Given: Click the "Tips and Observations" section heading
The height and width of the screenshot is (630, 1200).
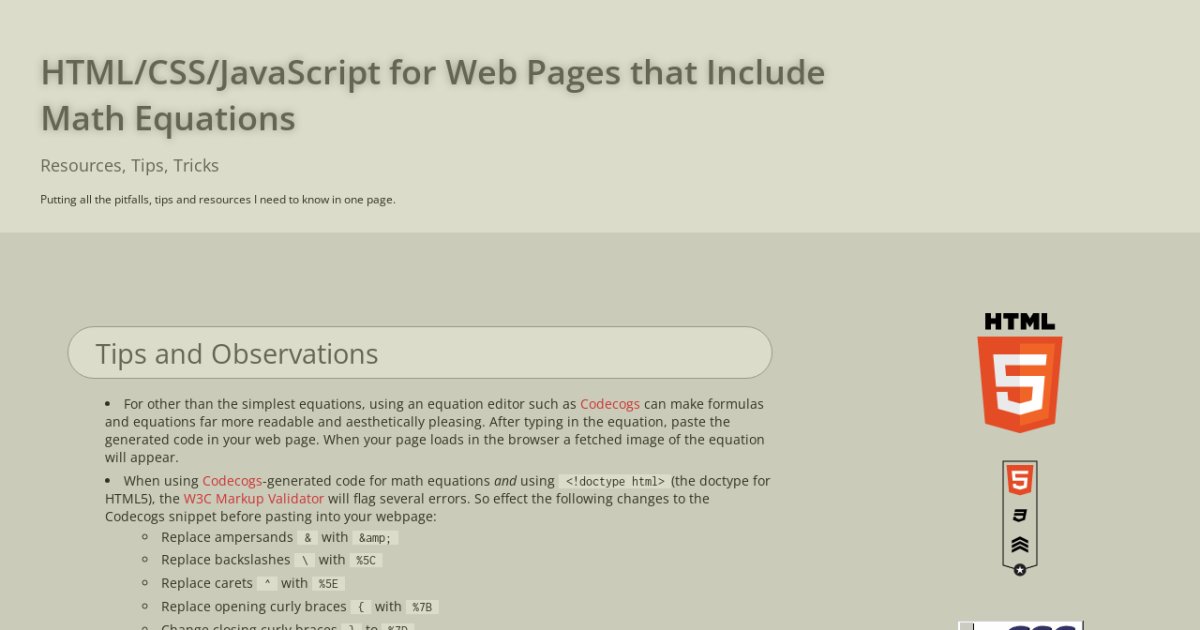Looking at the screenshot, I should coord(237,354).
